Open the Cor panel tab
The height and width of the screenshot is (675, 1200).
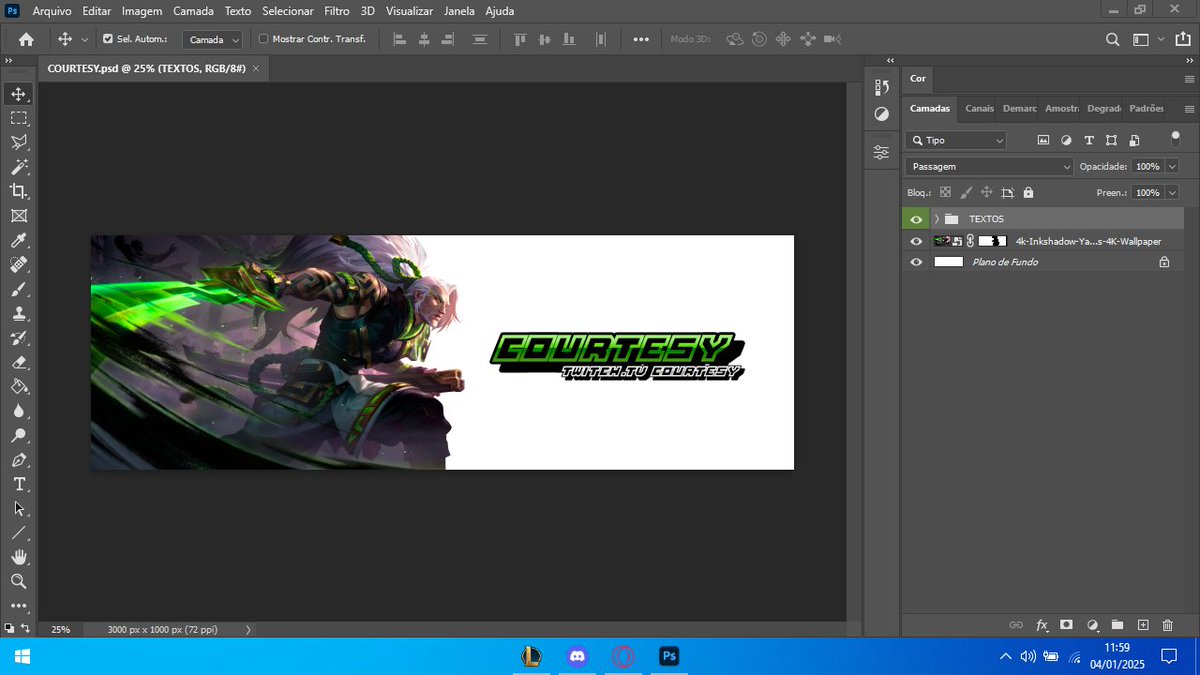[x=918, y=78]
